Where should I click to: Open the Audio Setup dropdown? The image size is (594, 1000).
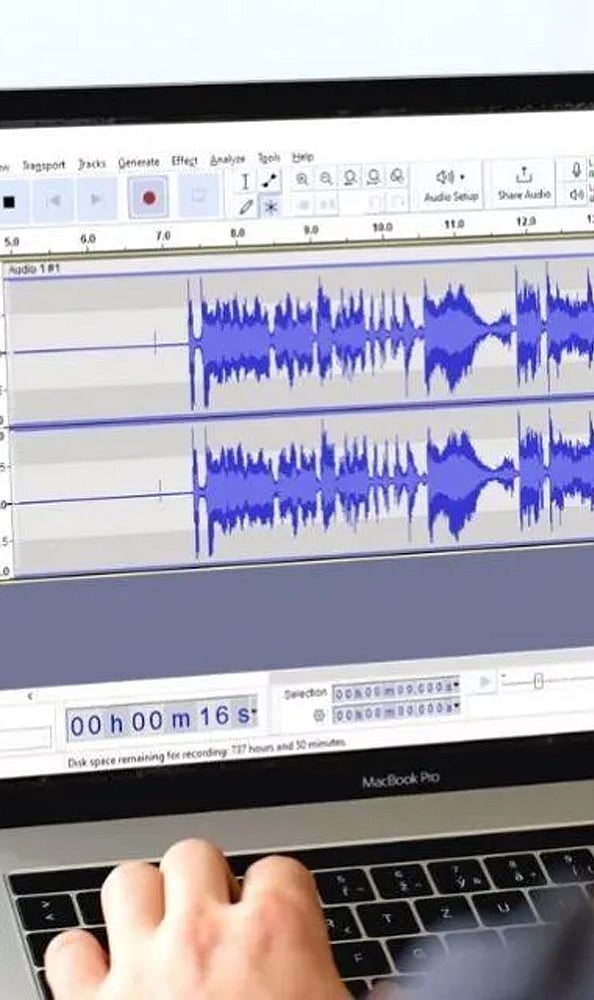450,185
